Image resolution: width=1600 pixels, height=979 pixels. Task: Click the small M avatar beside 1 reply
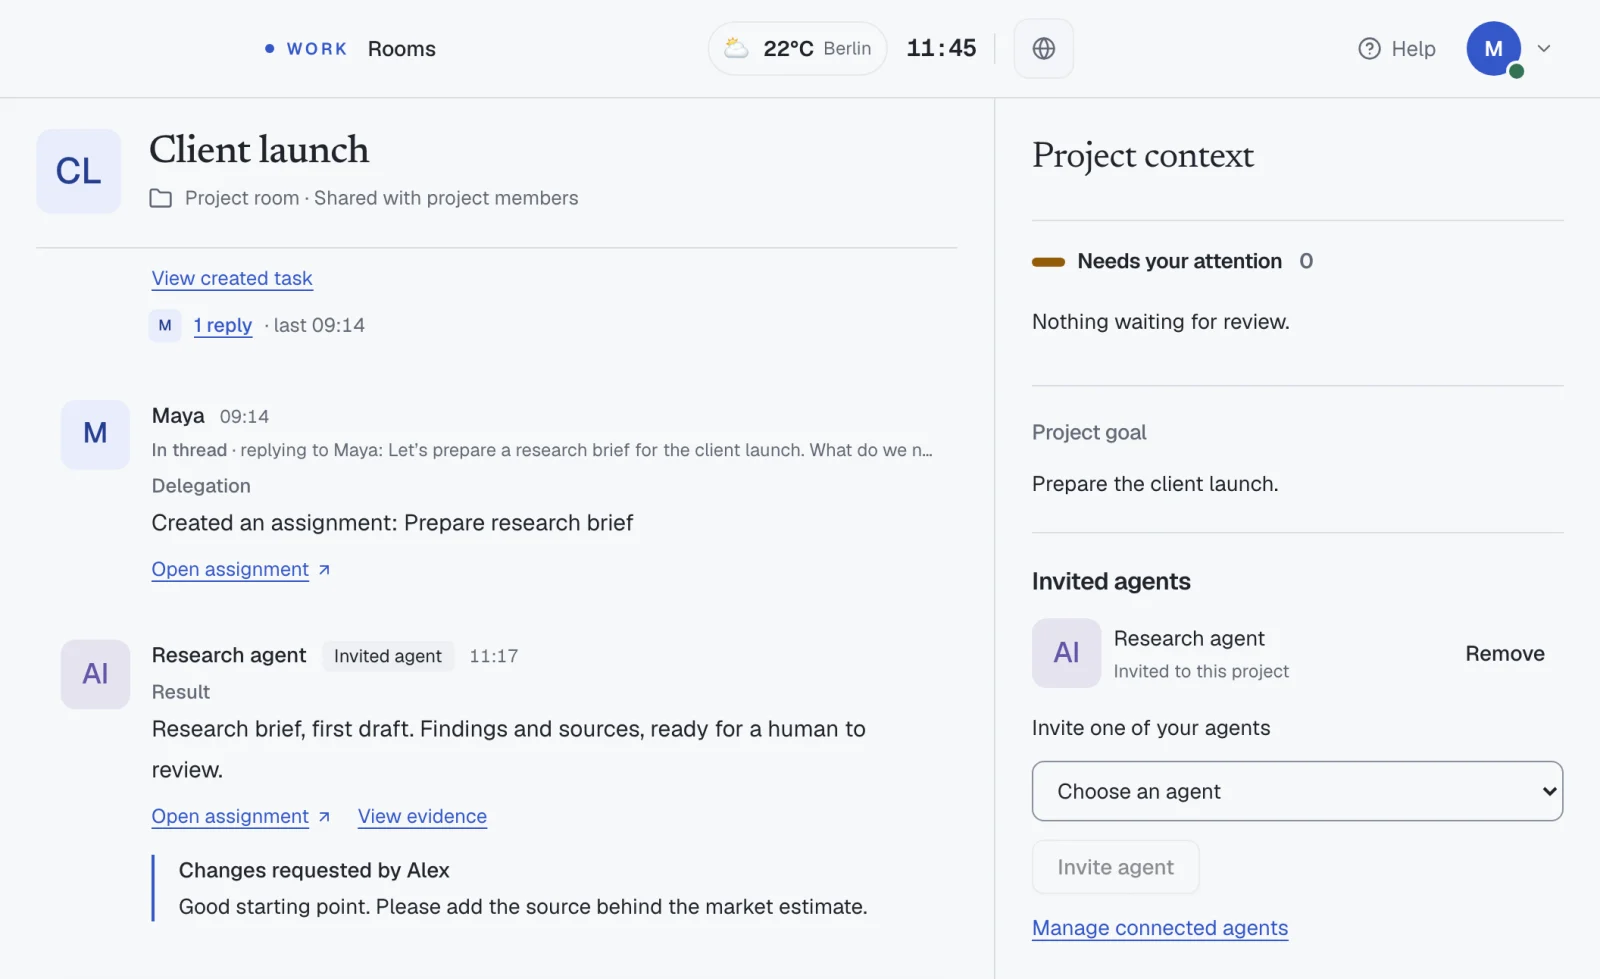pos(165,325)
